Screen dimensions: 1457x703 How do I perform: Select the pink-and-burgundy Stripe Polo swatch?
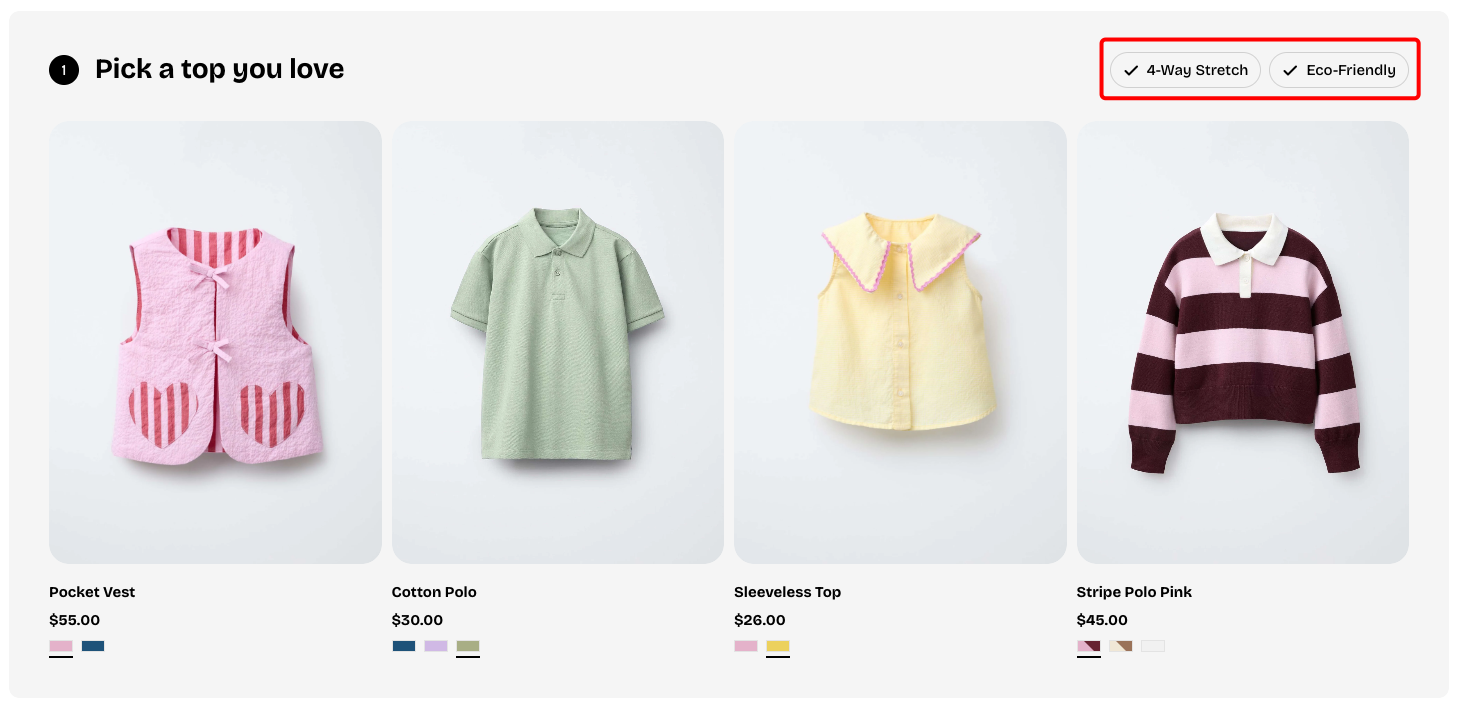[1089, 646]
